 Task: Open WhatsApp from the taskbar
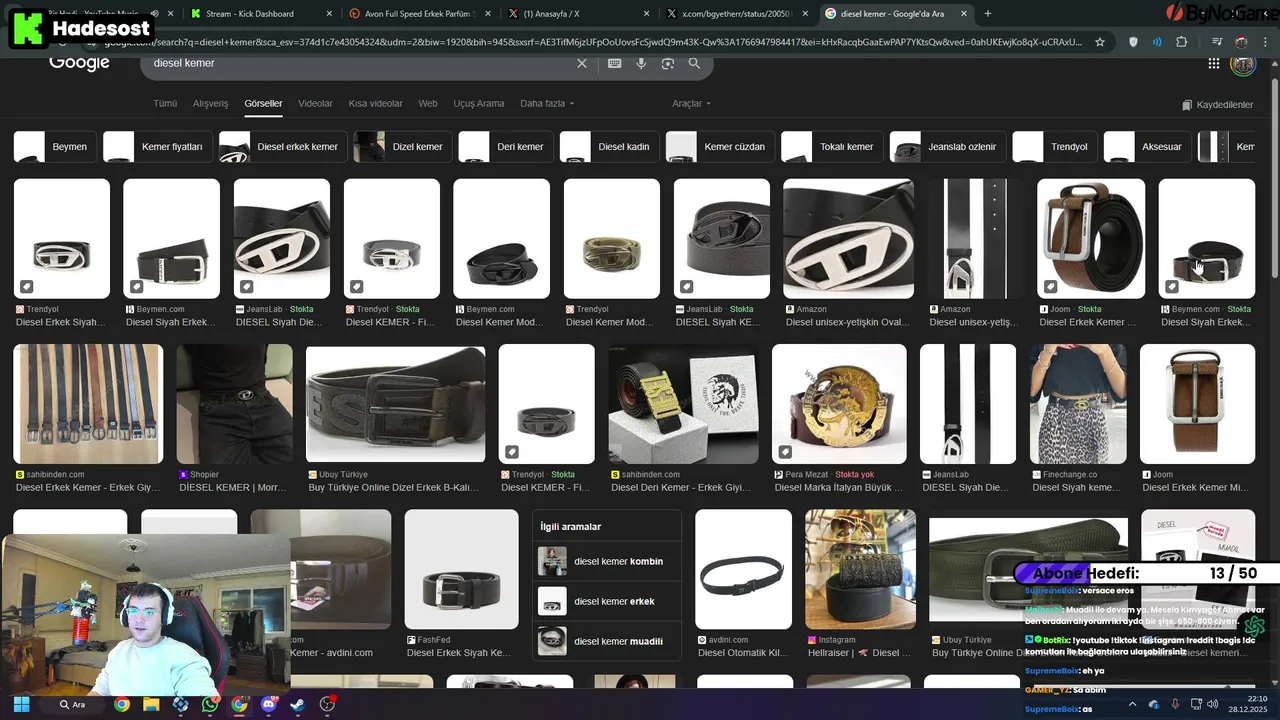coord(209,704)
